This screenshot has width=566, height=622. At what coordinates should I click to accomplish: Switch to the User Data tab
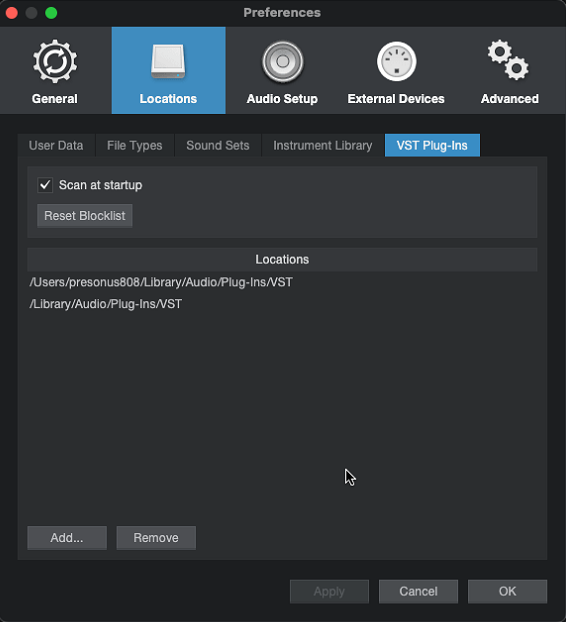pyautogui.click(x=56, y=146)
